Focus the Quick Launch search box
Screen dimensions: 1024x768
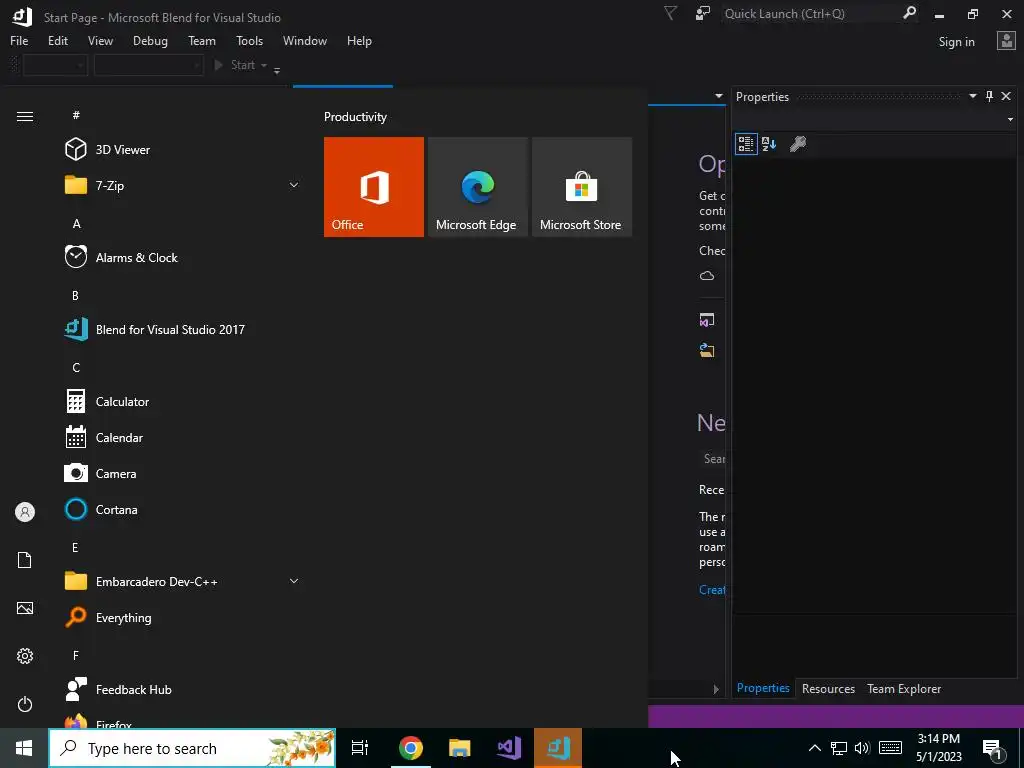click(811, 14)
